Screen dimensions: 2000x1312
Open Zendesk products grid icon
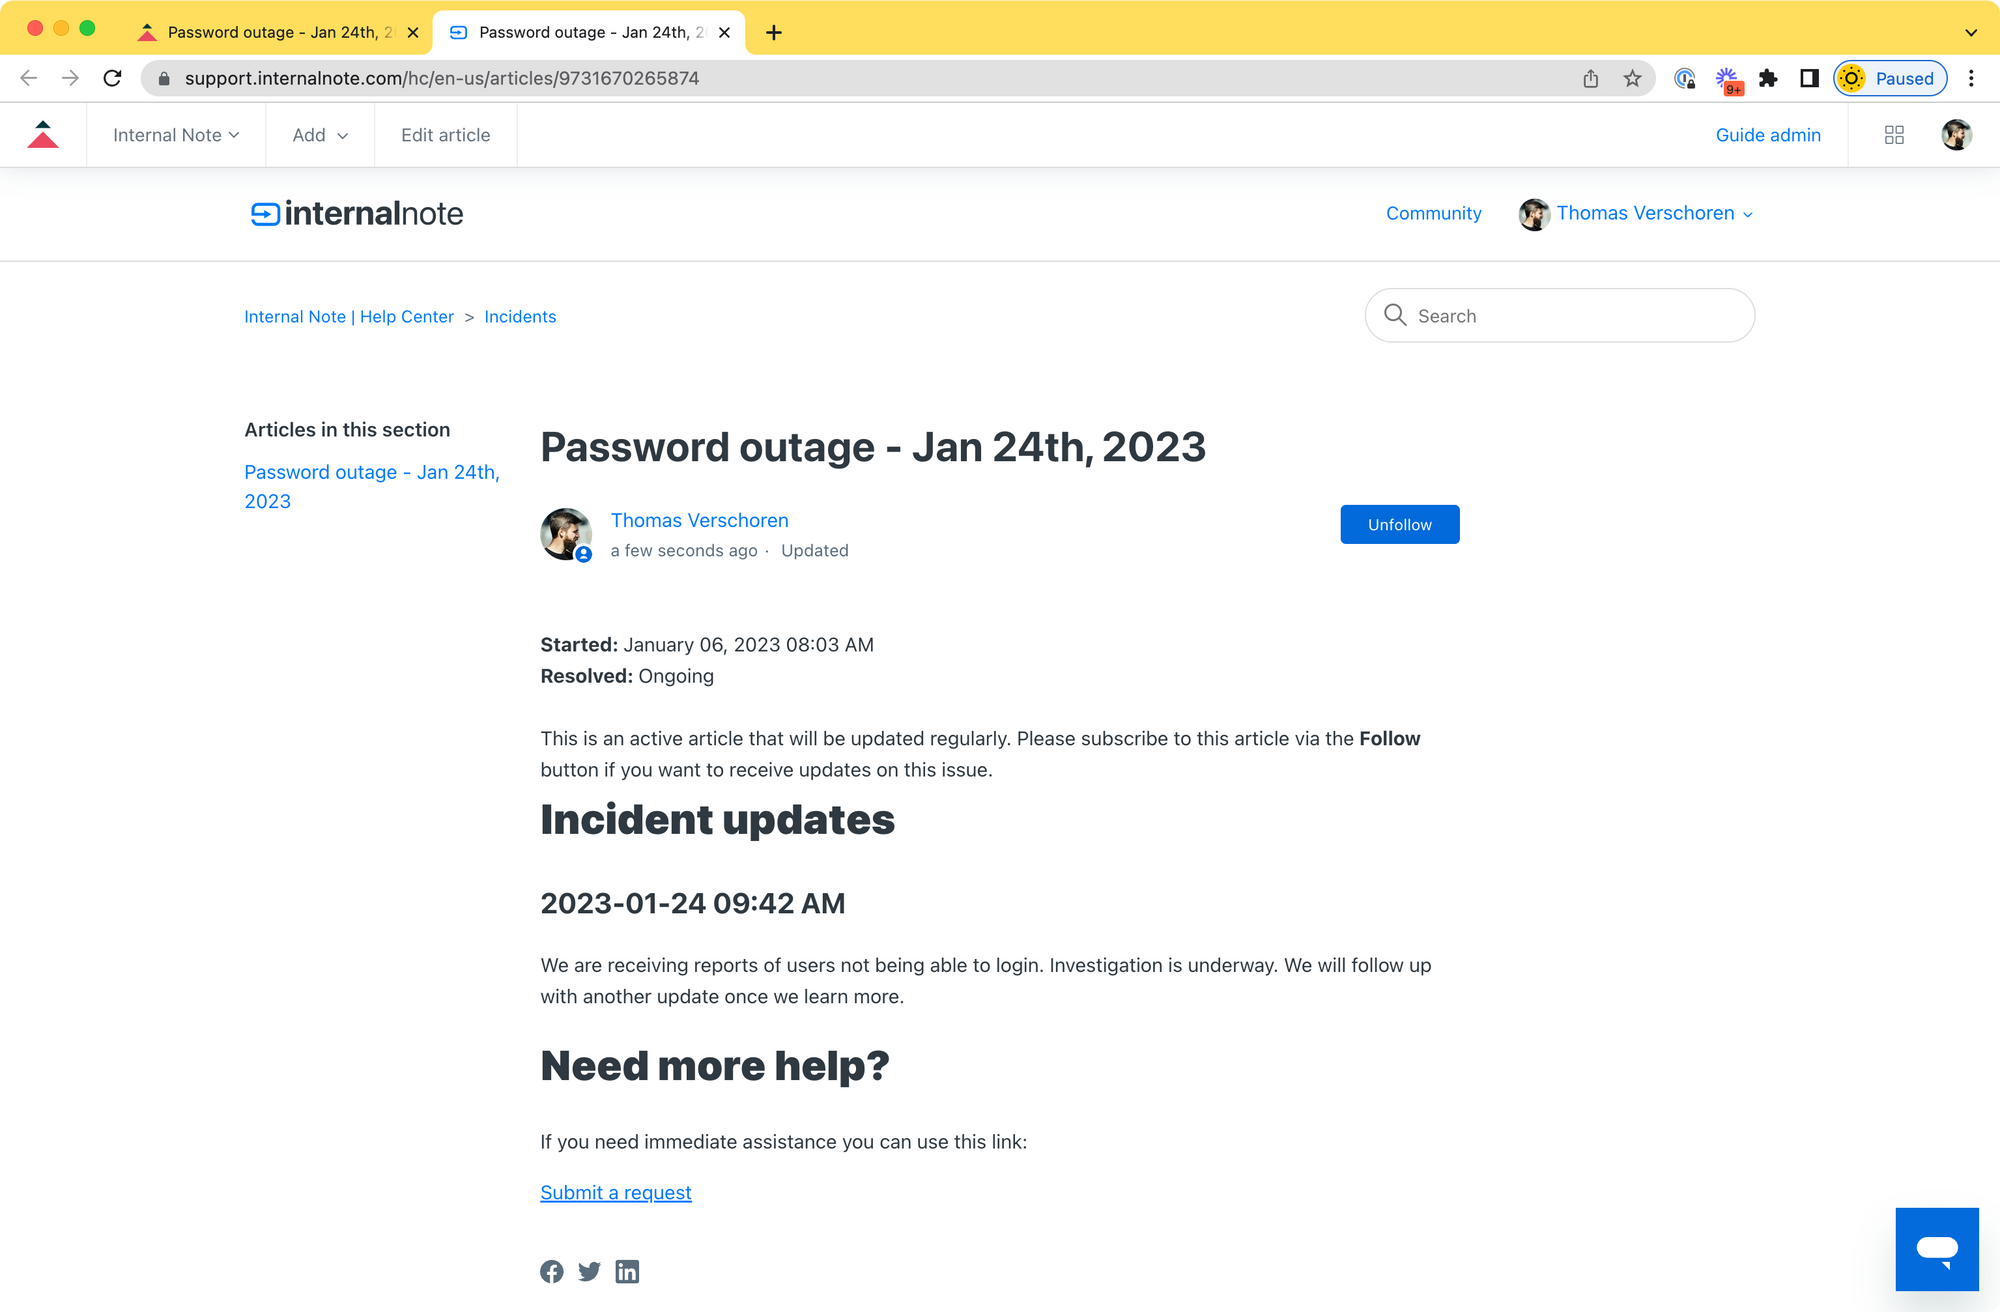(x=1894, y=135)
